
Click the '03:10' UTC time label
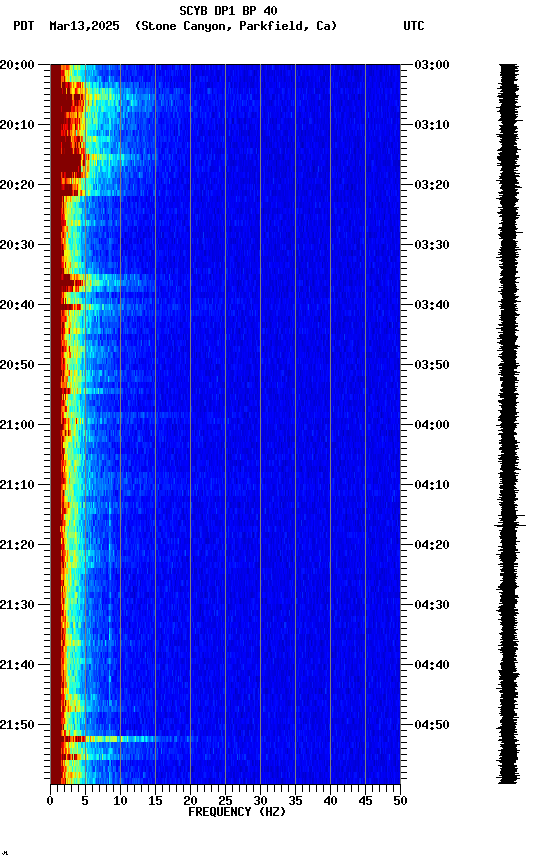pos(432,125)
